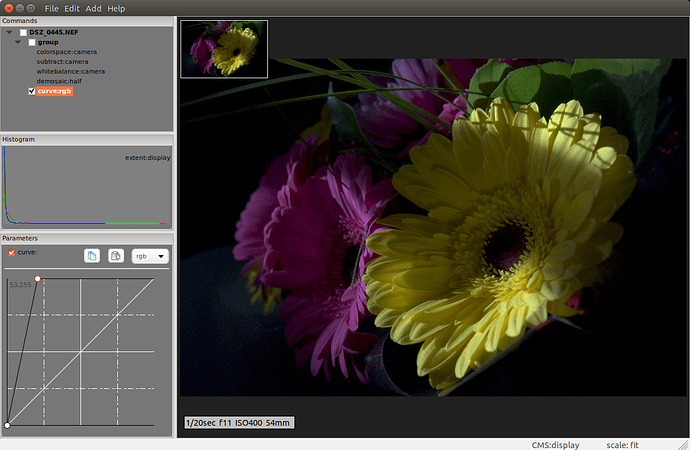Enable the group checkbox
690x450 pixels.
point(32,42)
